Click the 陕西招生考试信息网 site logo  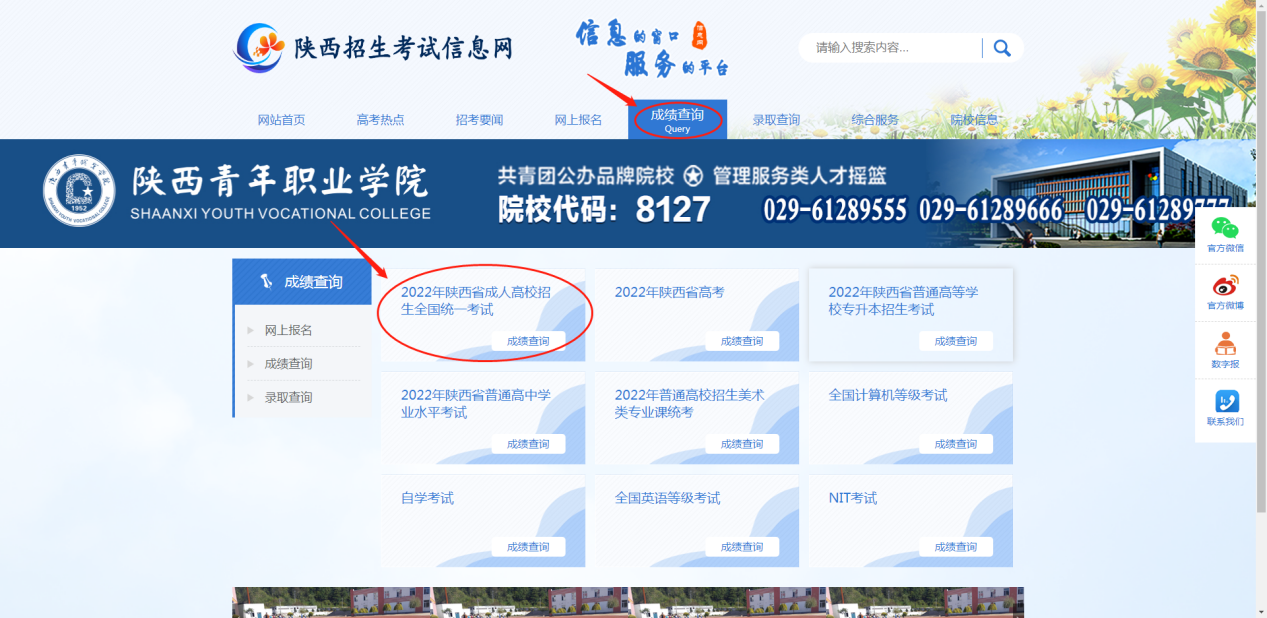tap(374, 48)
